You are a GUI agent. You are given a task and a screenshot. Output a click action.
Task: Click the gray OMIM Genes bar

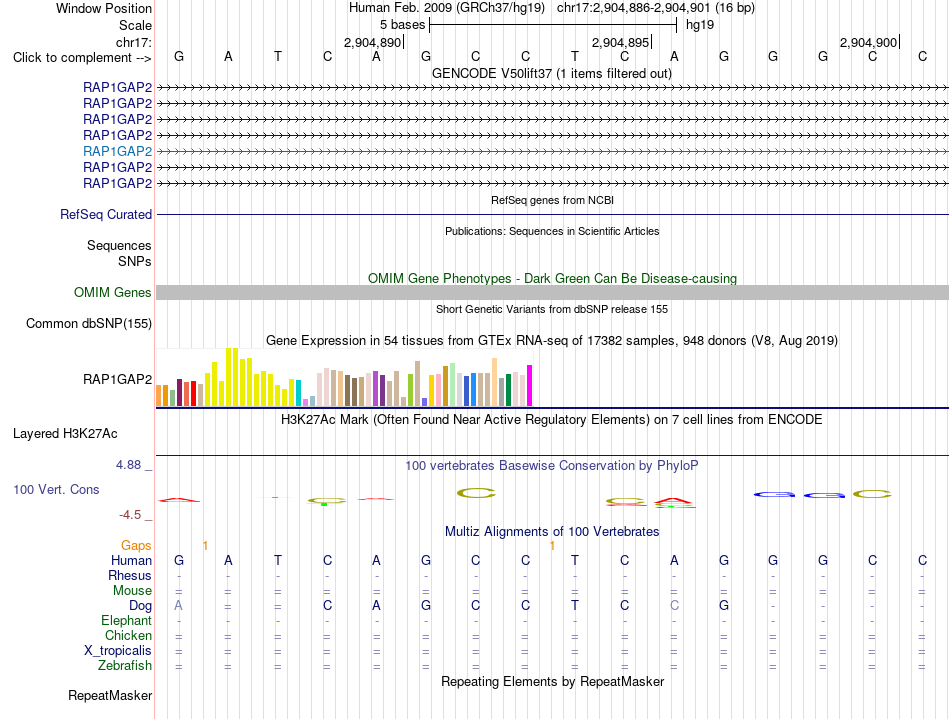tap(552, 293)
